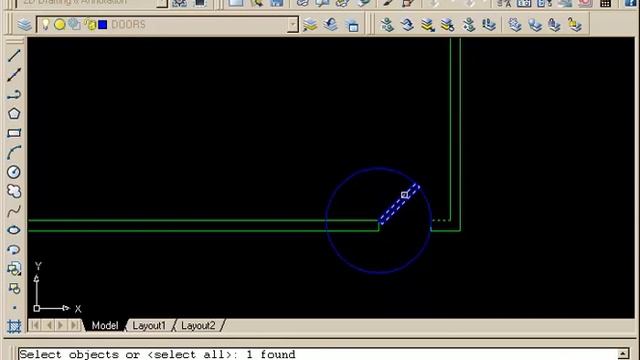Viewport: 640px width, 360px height.
Task: Expand the DOORS layer dropdown
Action: click(x=292, y=24)
